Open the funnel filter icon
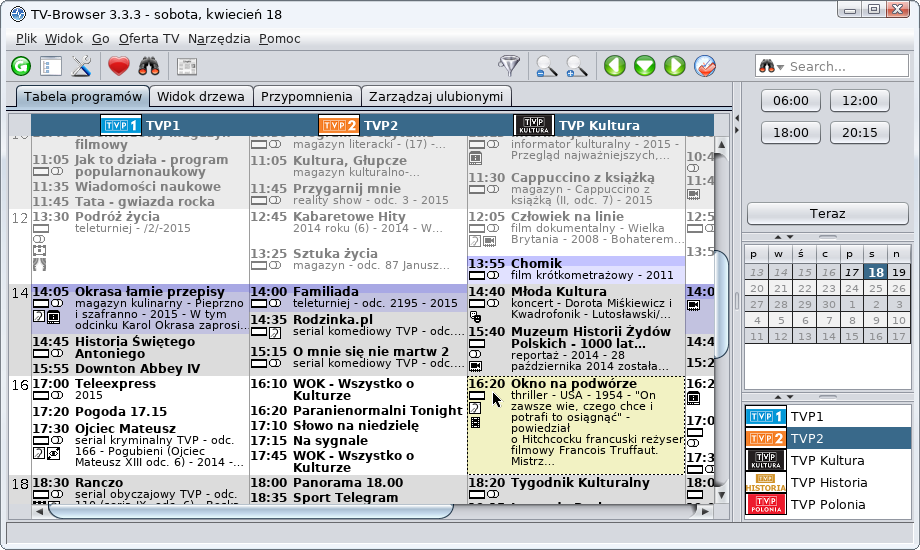This screenshot has width=920, height=550. click(x=510, y=66)
